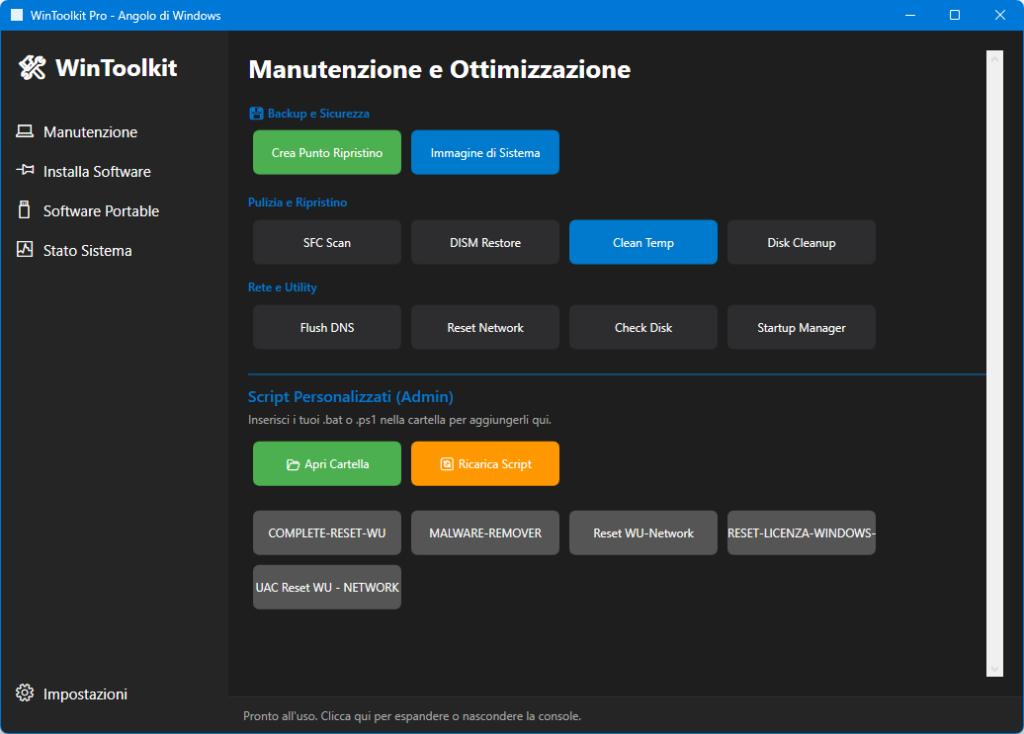Click the USB icon beside Software Portable
Screen dimensions: 1024x734
24,210
